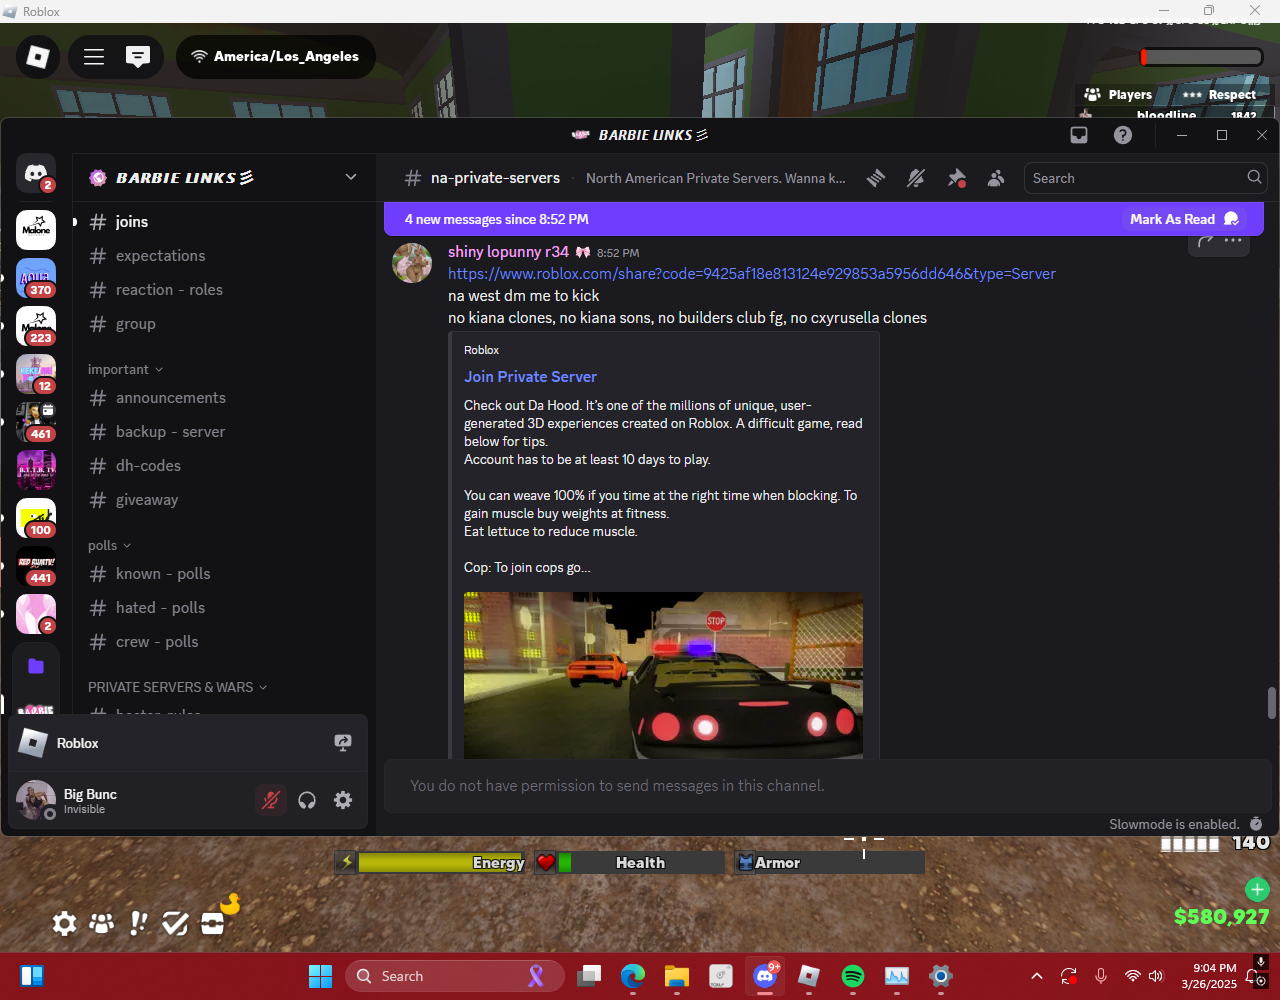Expand the BARBIE LINKS server menu
1280x1000 pixels.
point(351,177)
